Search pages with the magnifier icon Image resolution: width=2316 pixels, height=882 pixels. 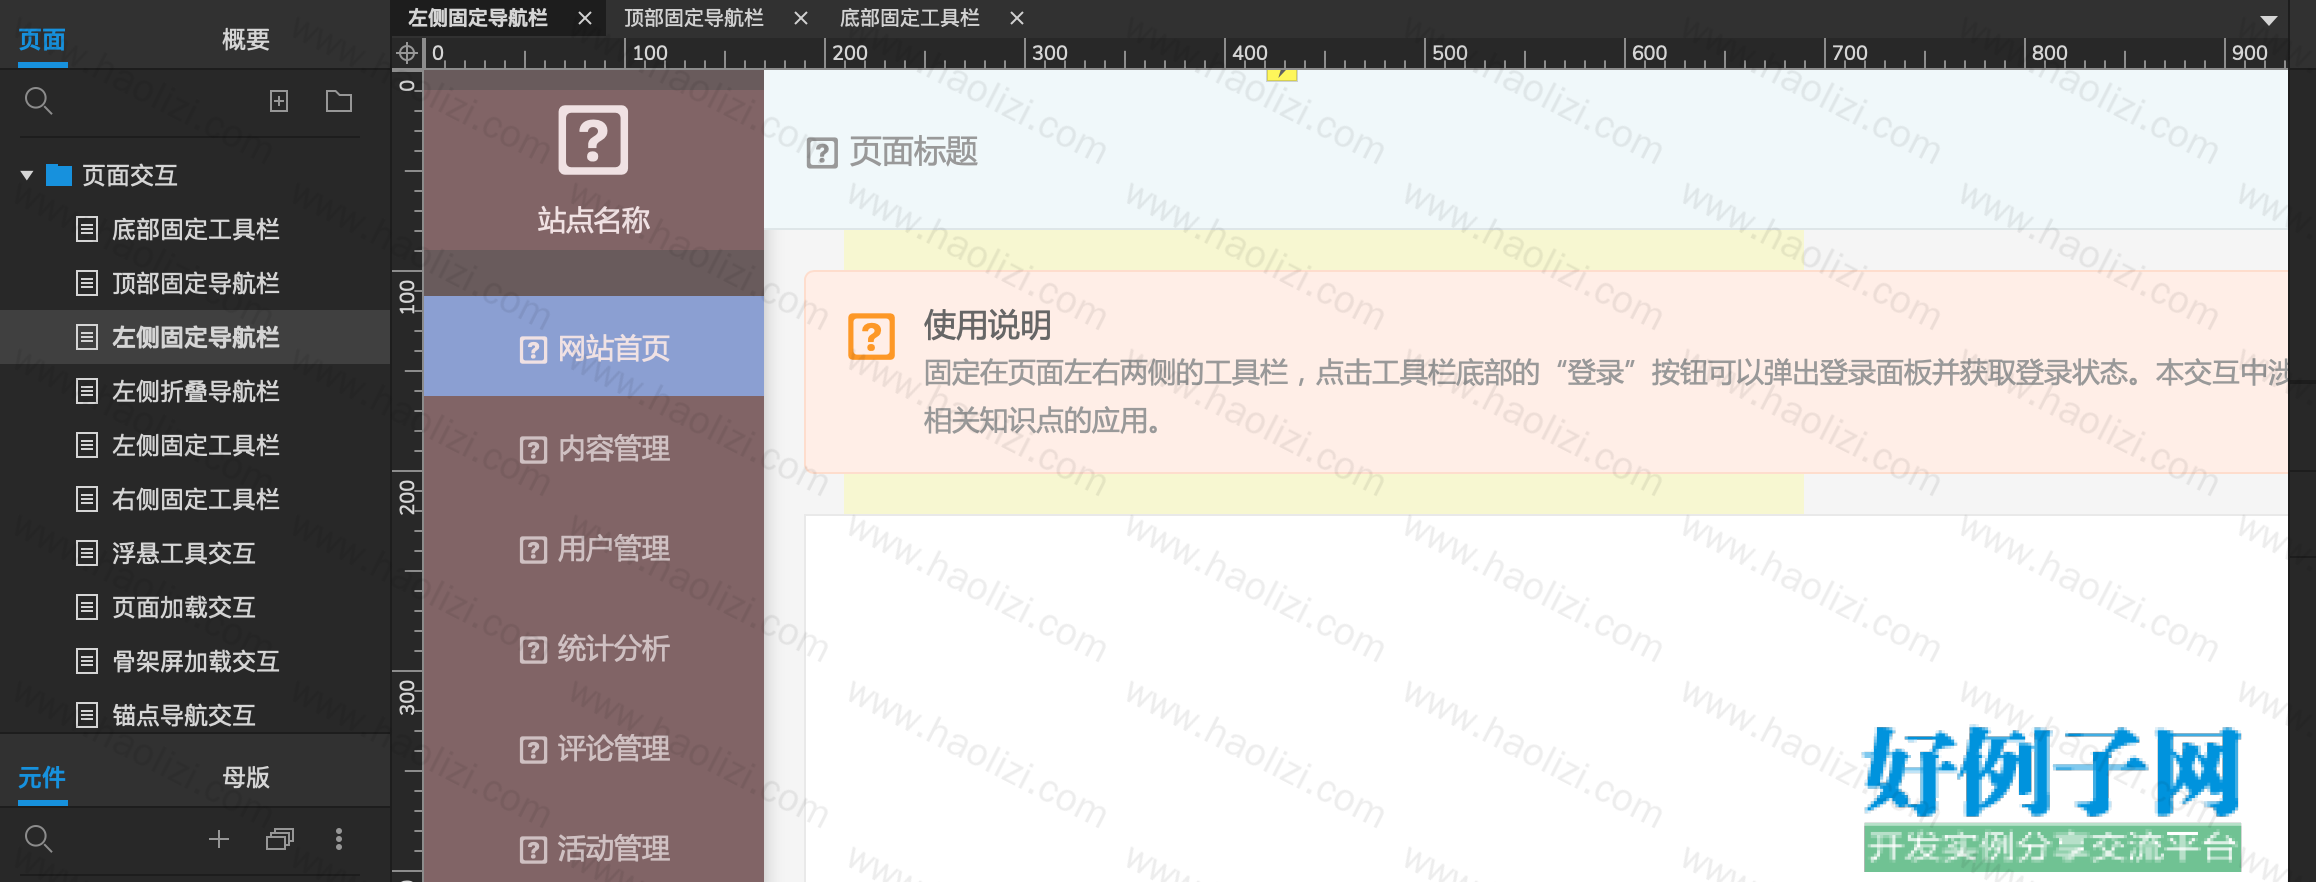[38, 100]
